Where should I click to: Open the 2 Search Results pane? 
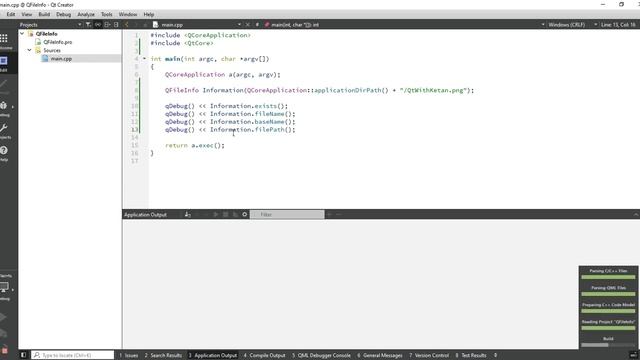pos(163,355)
